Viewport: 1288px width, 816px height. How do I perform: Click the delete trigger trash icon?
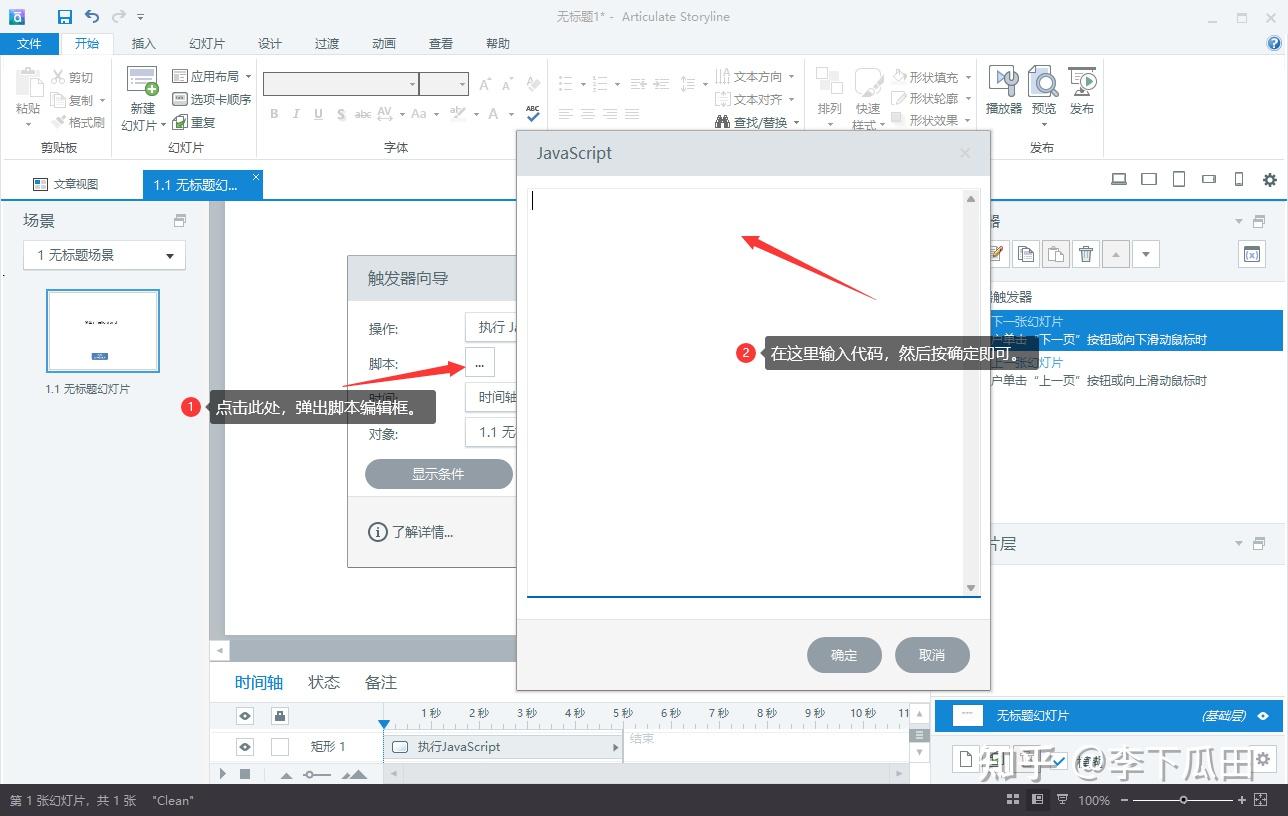[1086, 254]
